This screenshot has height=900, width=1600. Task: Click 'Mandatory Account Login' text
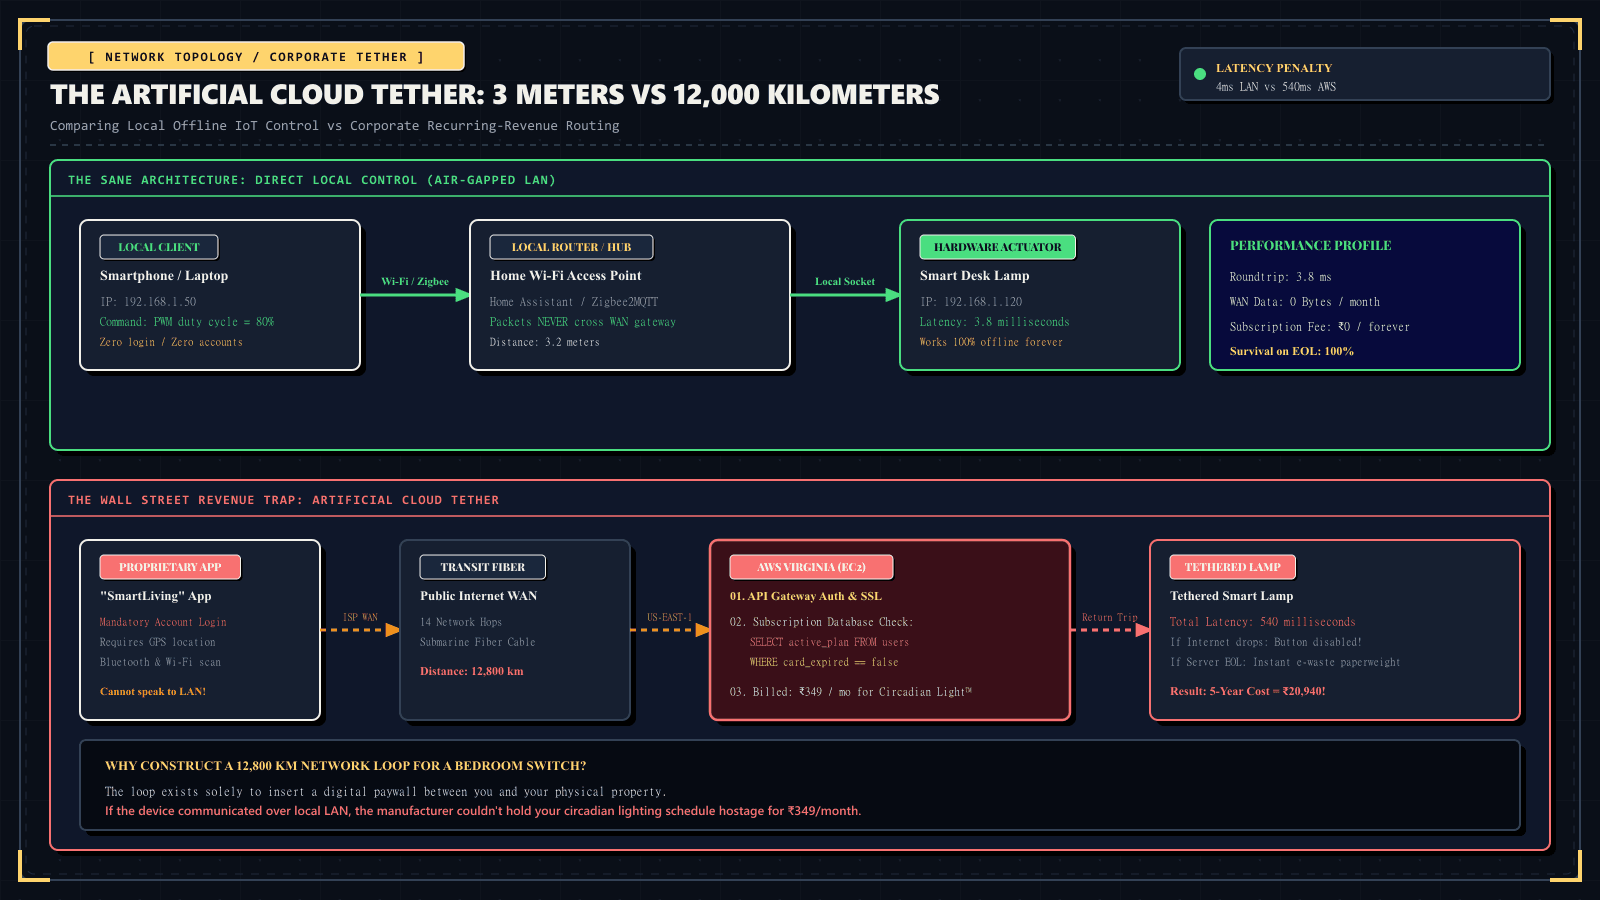click(x=163, y=622)
